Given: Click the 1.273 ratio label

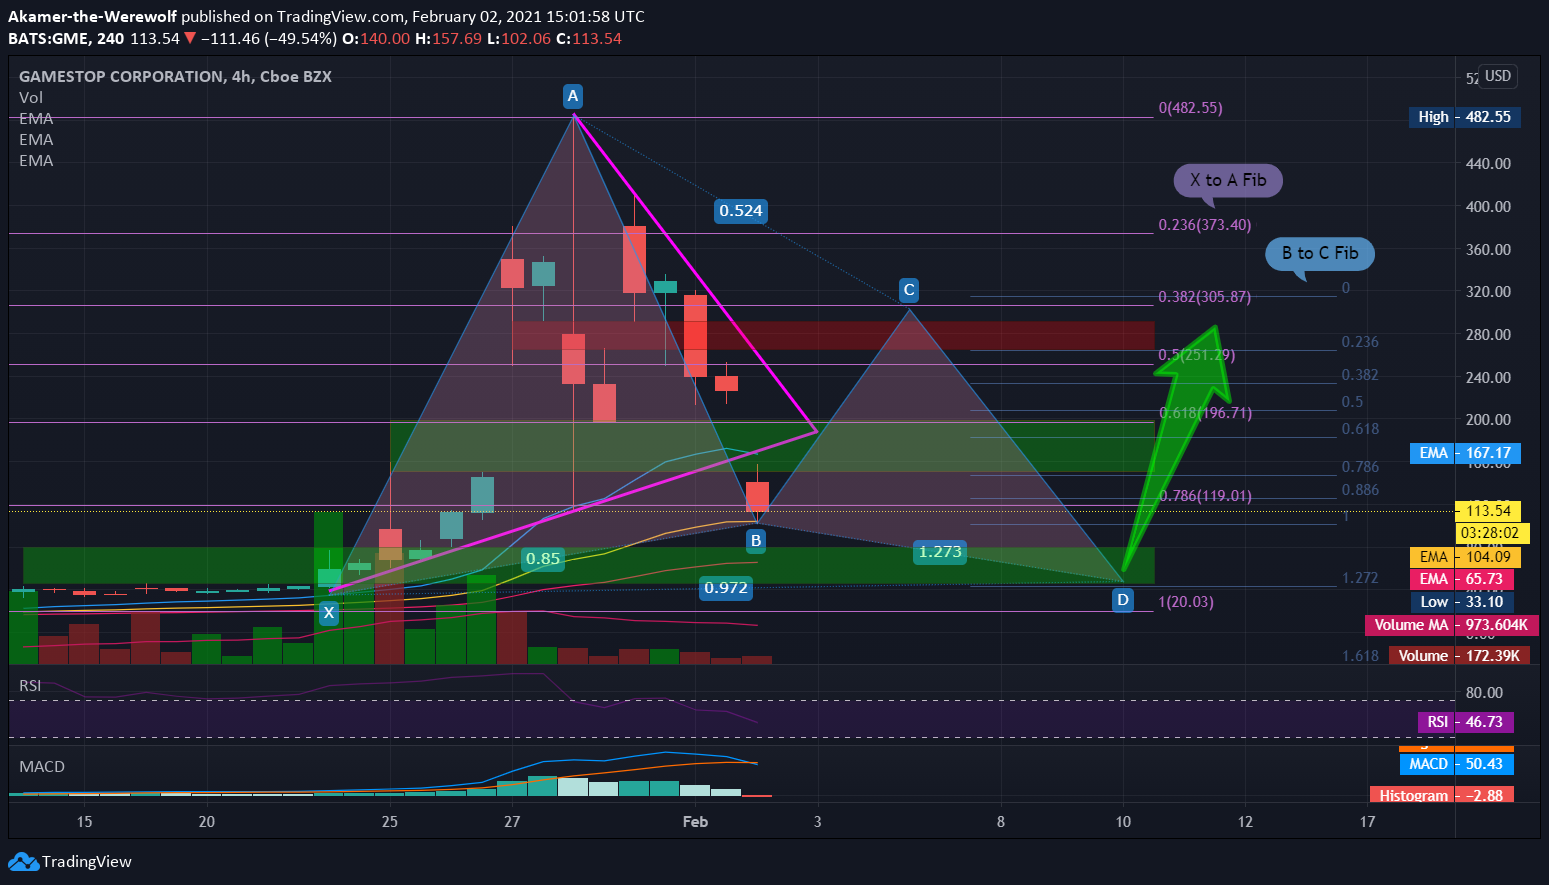Looking at the screenshot, I should [x=940, y=552].
